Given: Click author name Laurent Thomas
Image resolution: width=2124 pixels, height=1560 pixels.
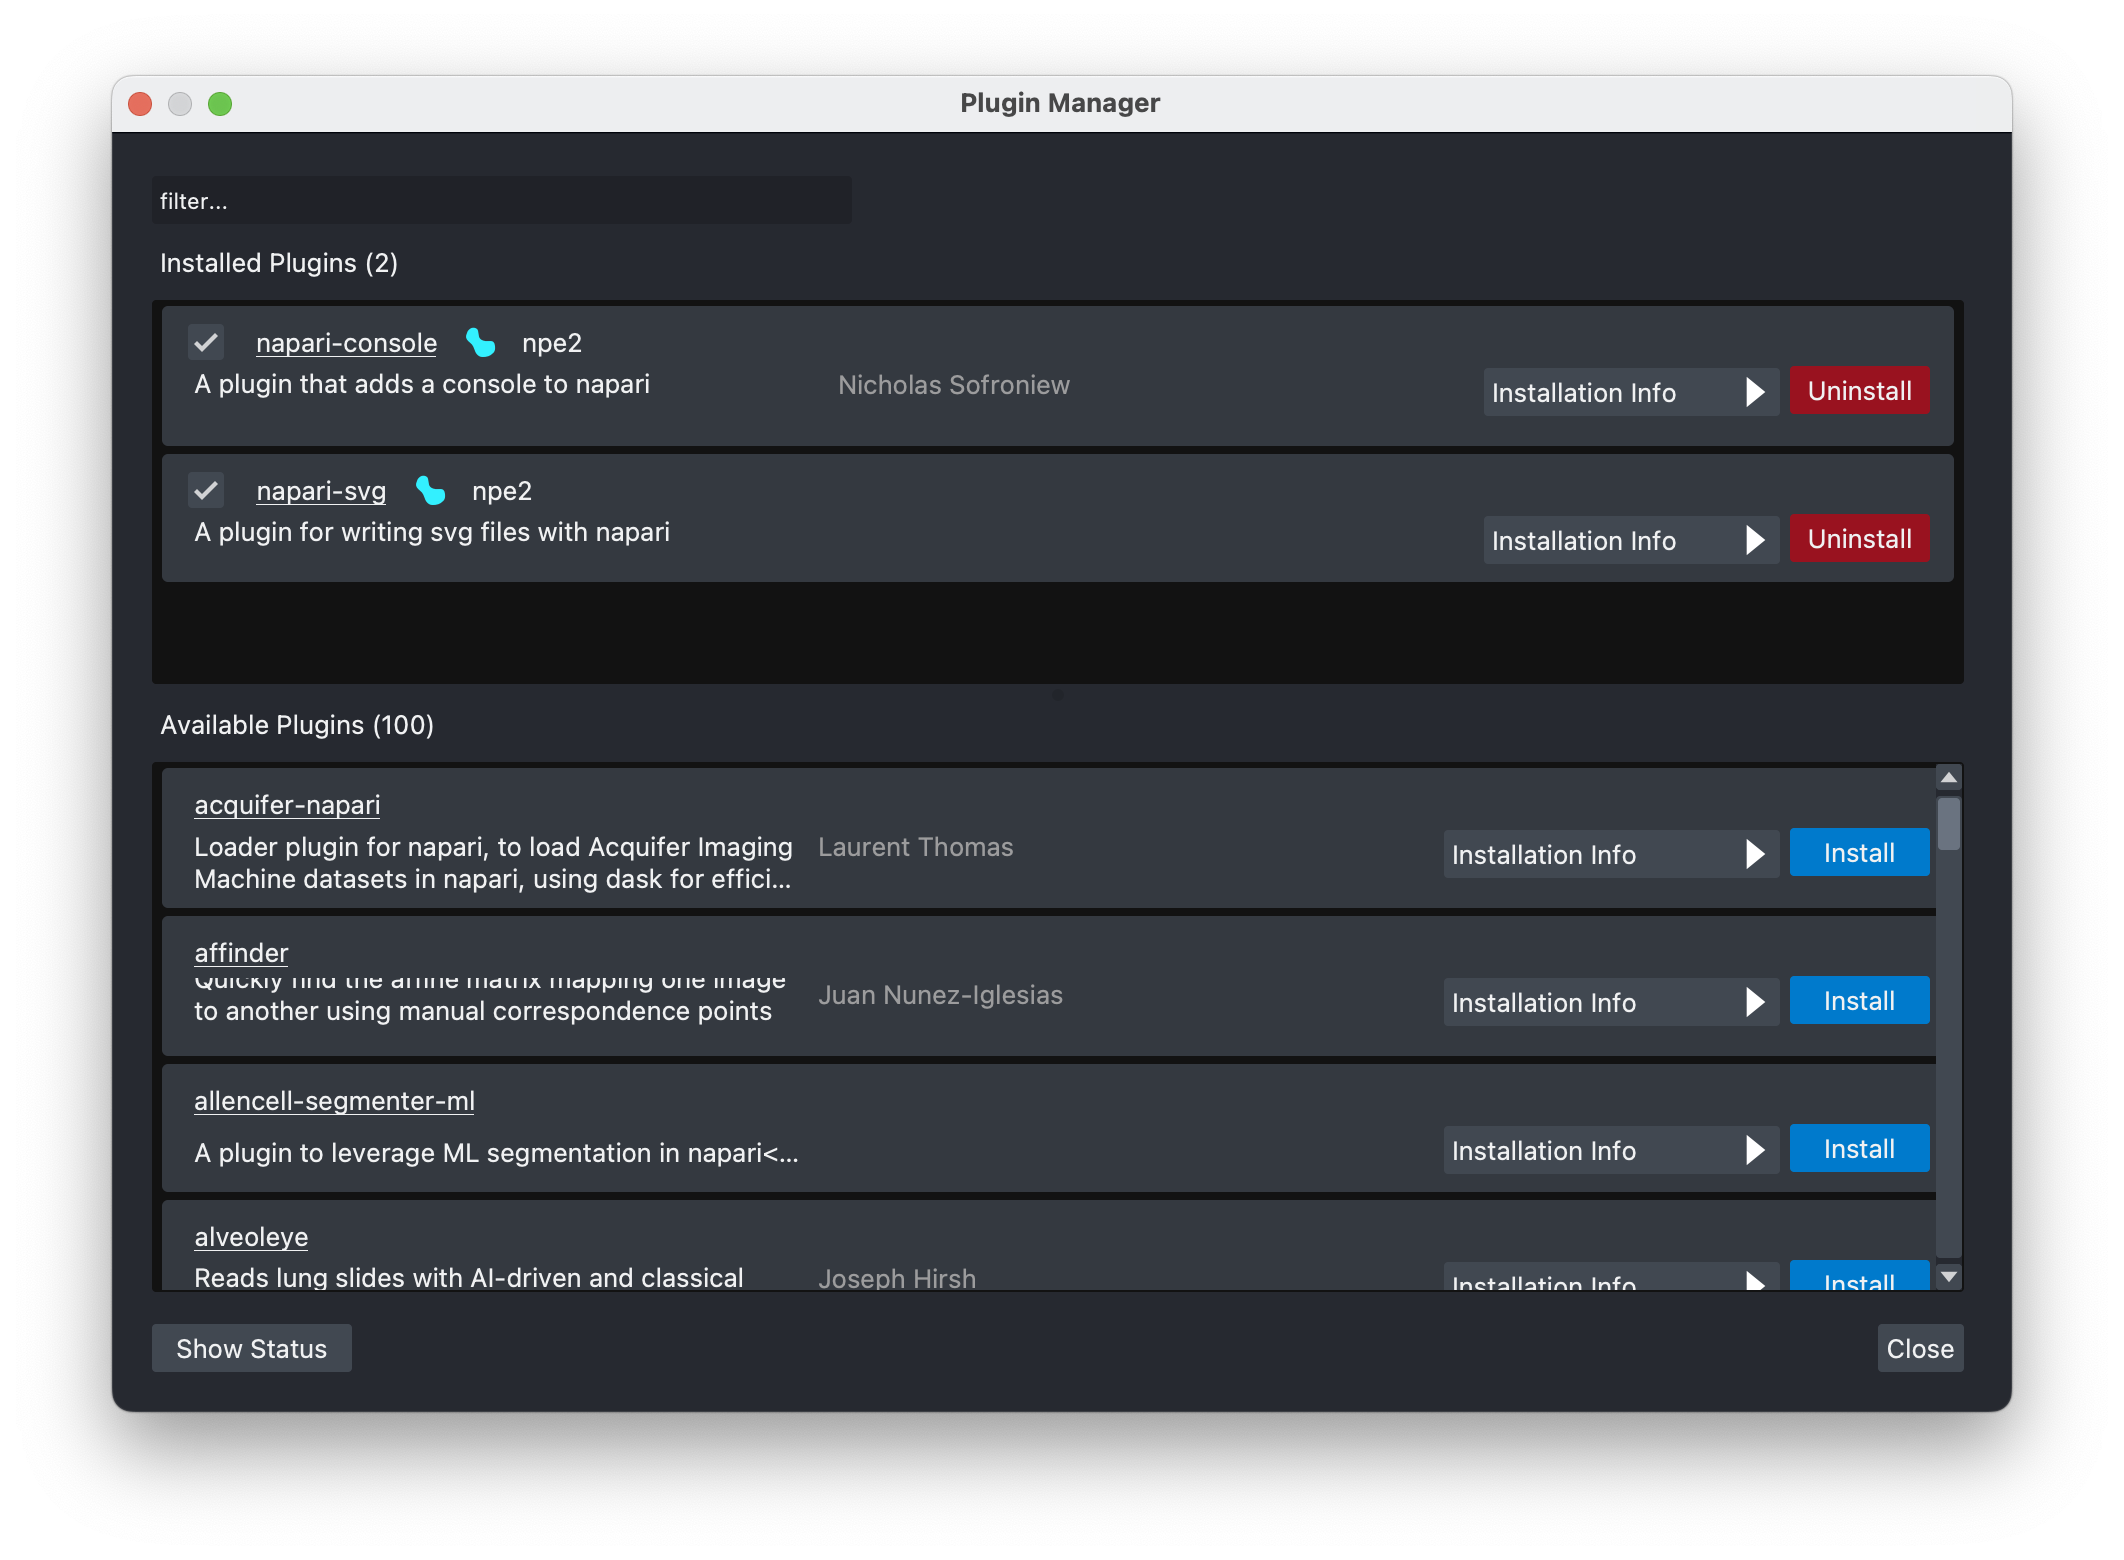Looking at the screenshot, I should (916, 847).
